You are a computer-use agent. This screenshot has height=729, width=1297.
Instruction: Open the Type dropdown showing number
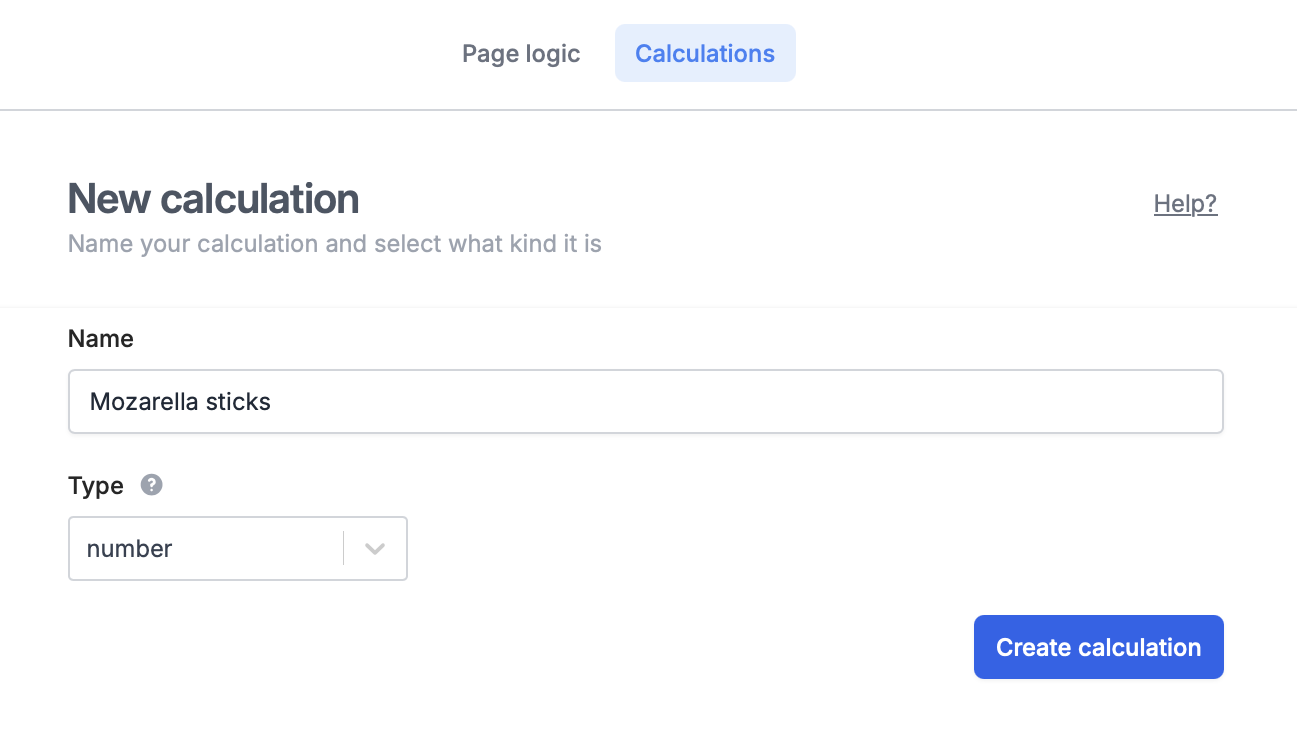point(237,548)
